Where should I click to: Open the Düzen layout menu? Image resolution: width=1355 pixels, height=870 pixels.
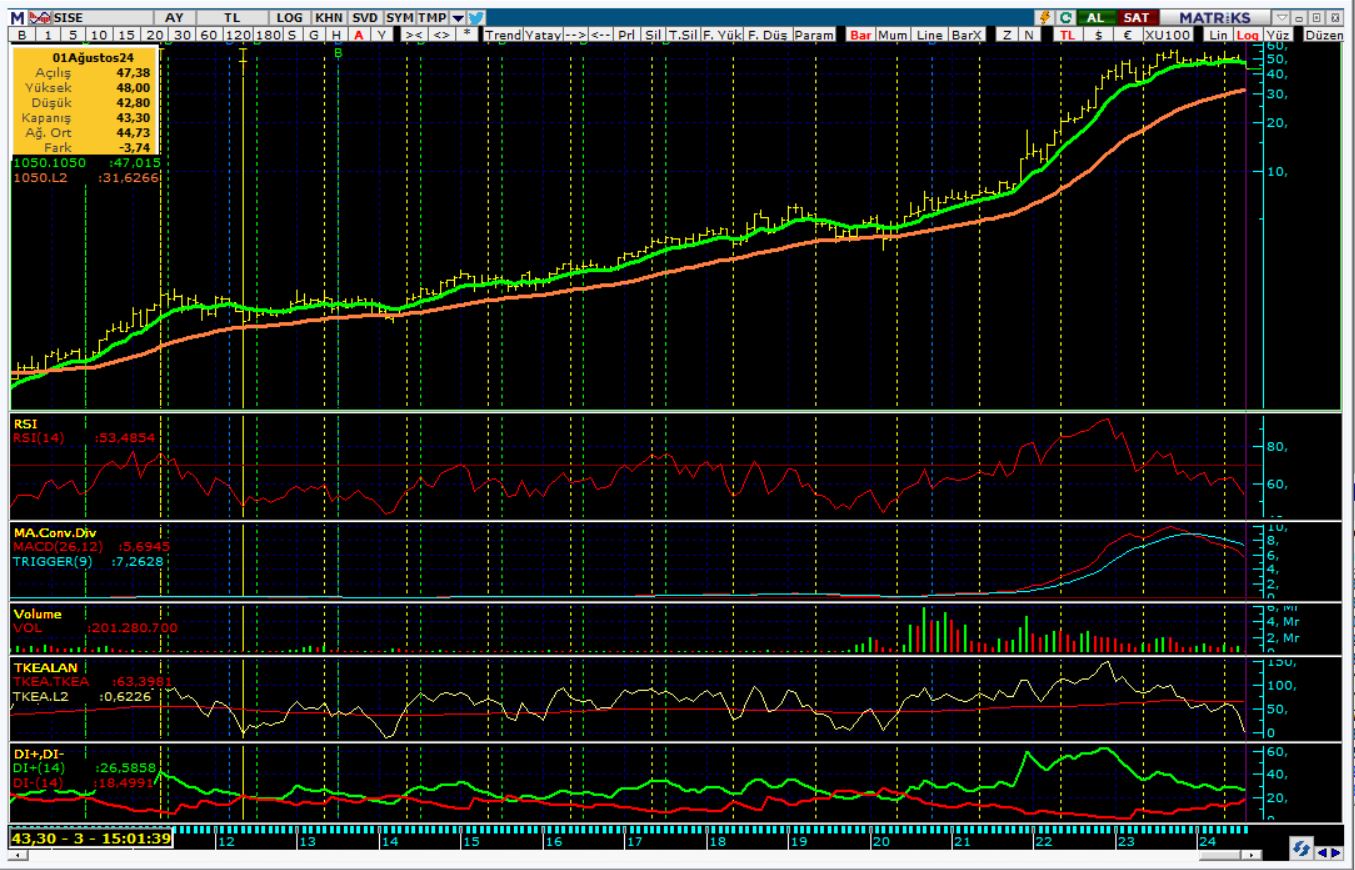pyautogui.click(x=1324, y=34)
